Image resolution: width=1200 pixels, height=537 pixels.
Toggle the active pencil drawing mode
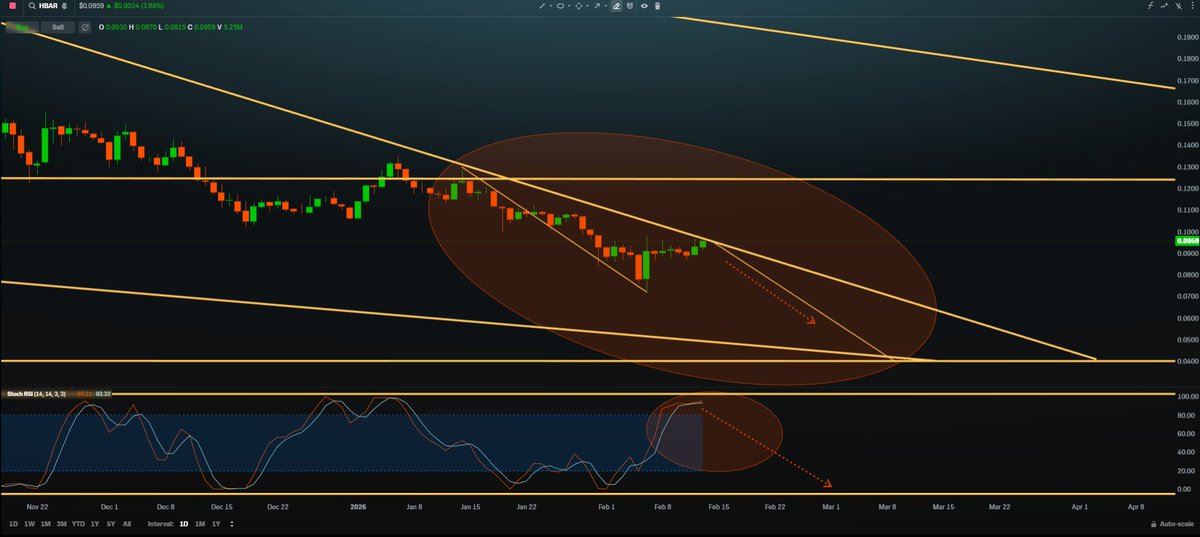coord(617,6)
